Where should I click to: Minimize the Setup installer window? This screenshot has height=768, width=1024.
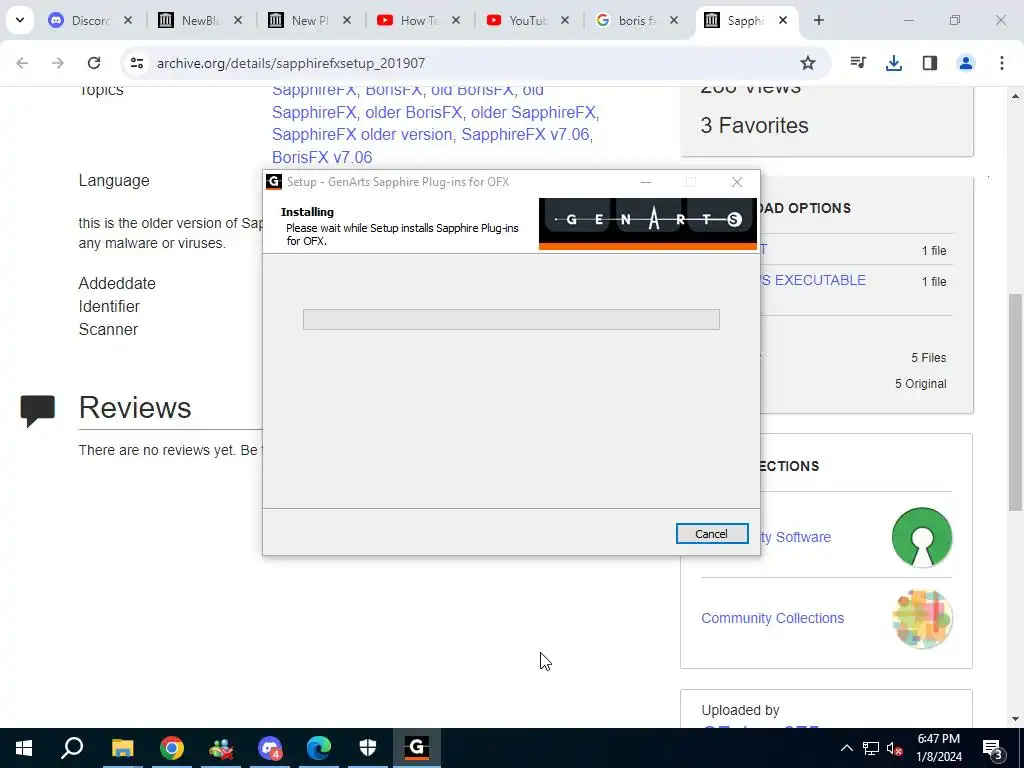pos(646,182)
